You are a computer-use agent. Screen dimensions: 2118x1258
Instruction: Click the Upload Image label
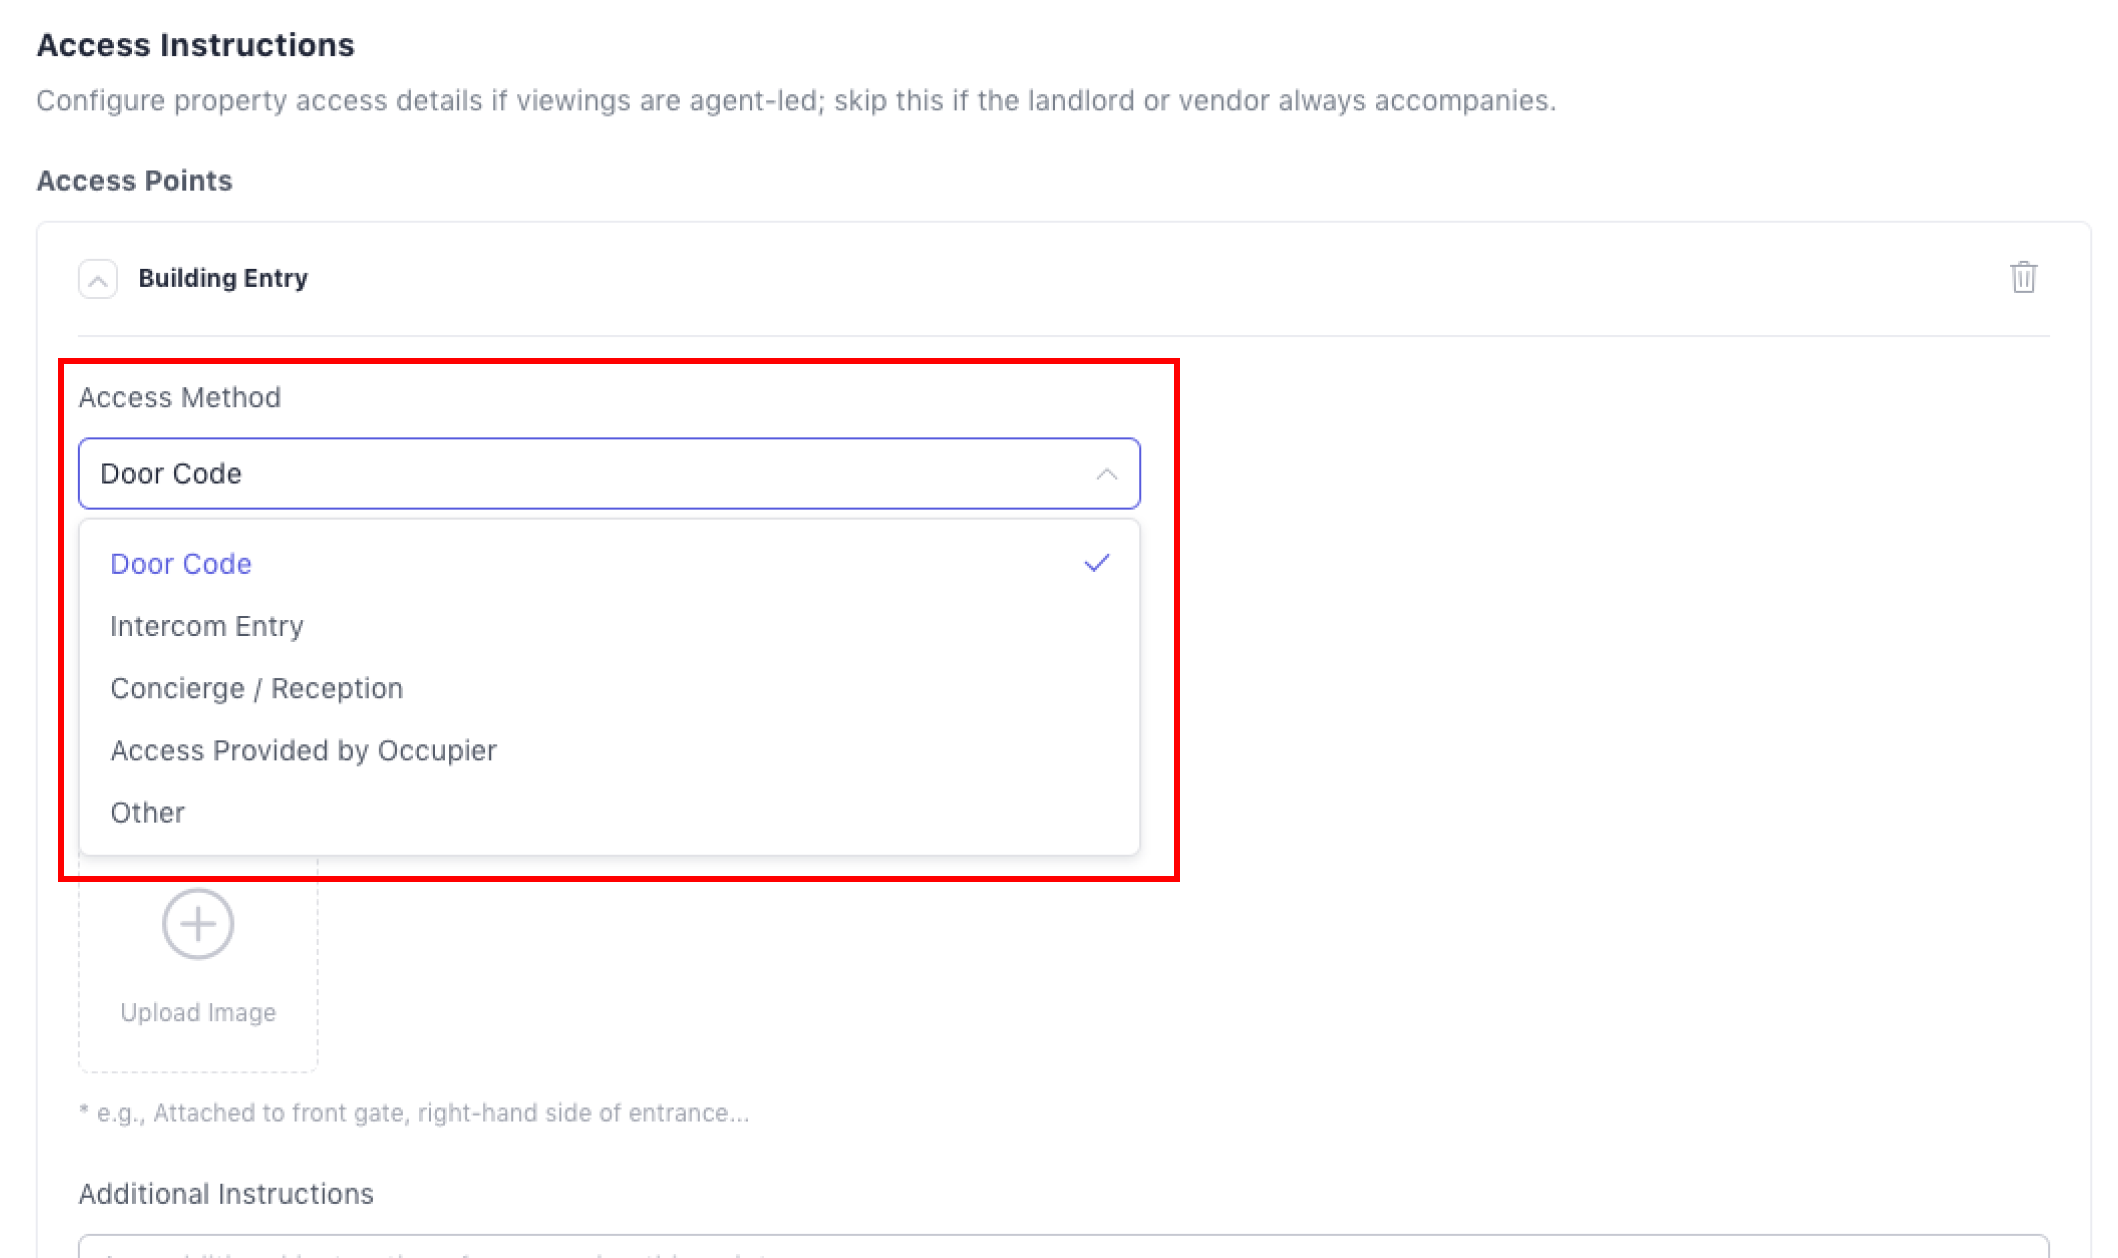(x=198, y=1012)
